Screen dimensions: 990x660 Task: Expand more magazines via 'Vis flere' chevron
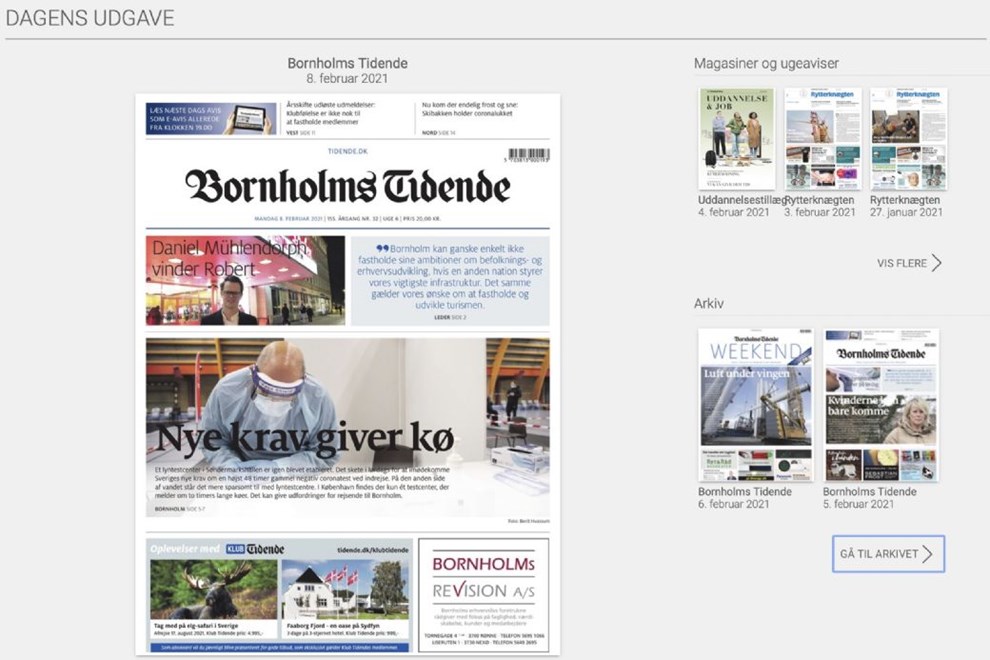click(936, 263)
